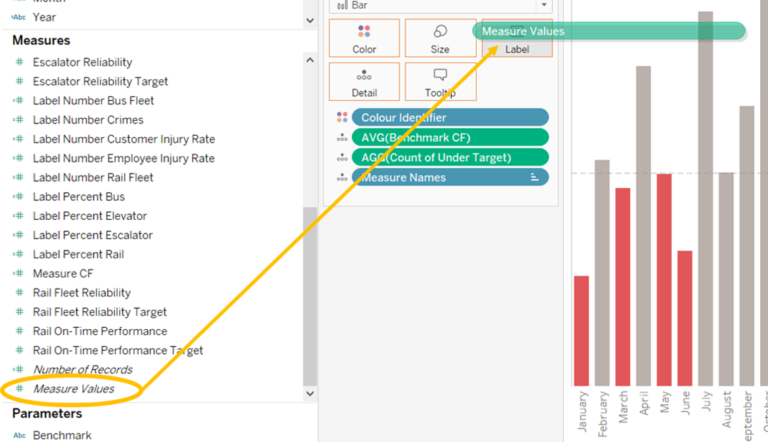Select Rail Fleet Reliability measure
This screenshot has height=442, width=768.
81,293
